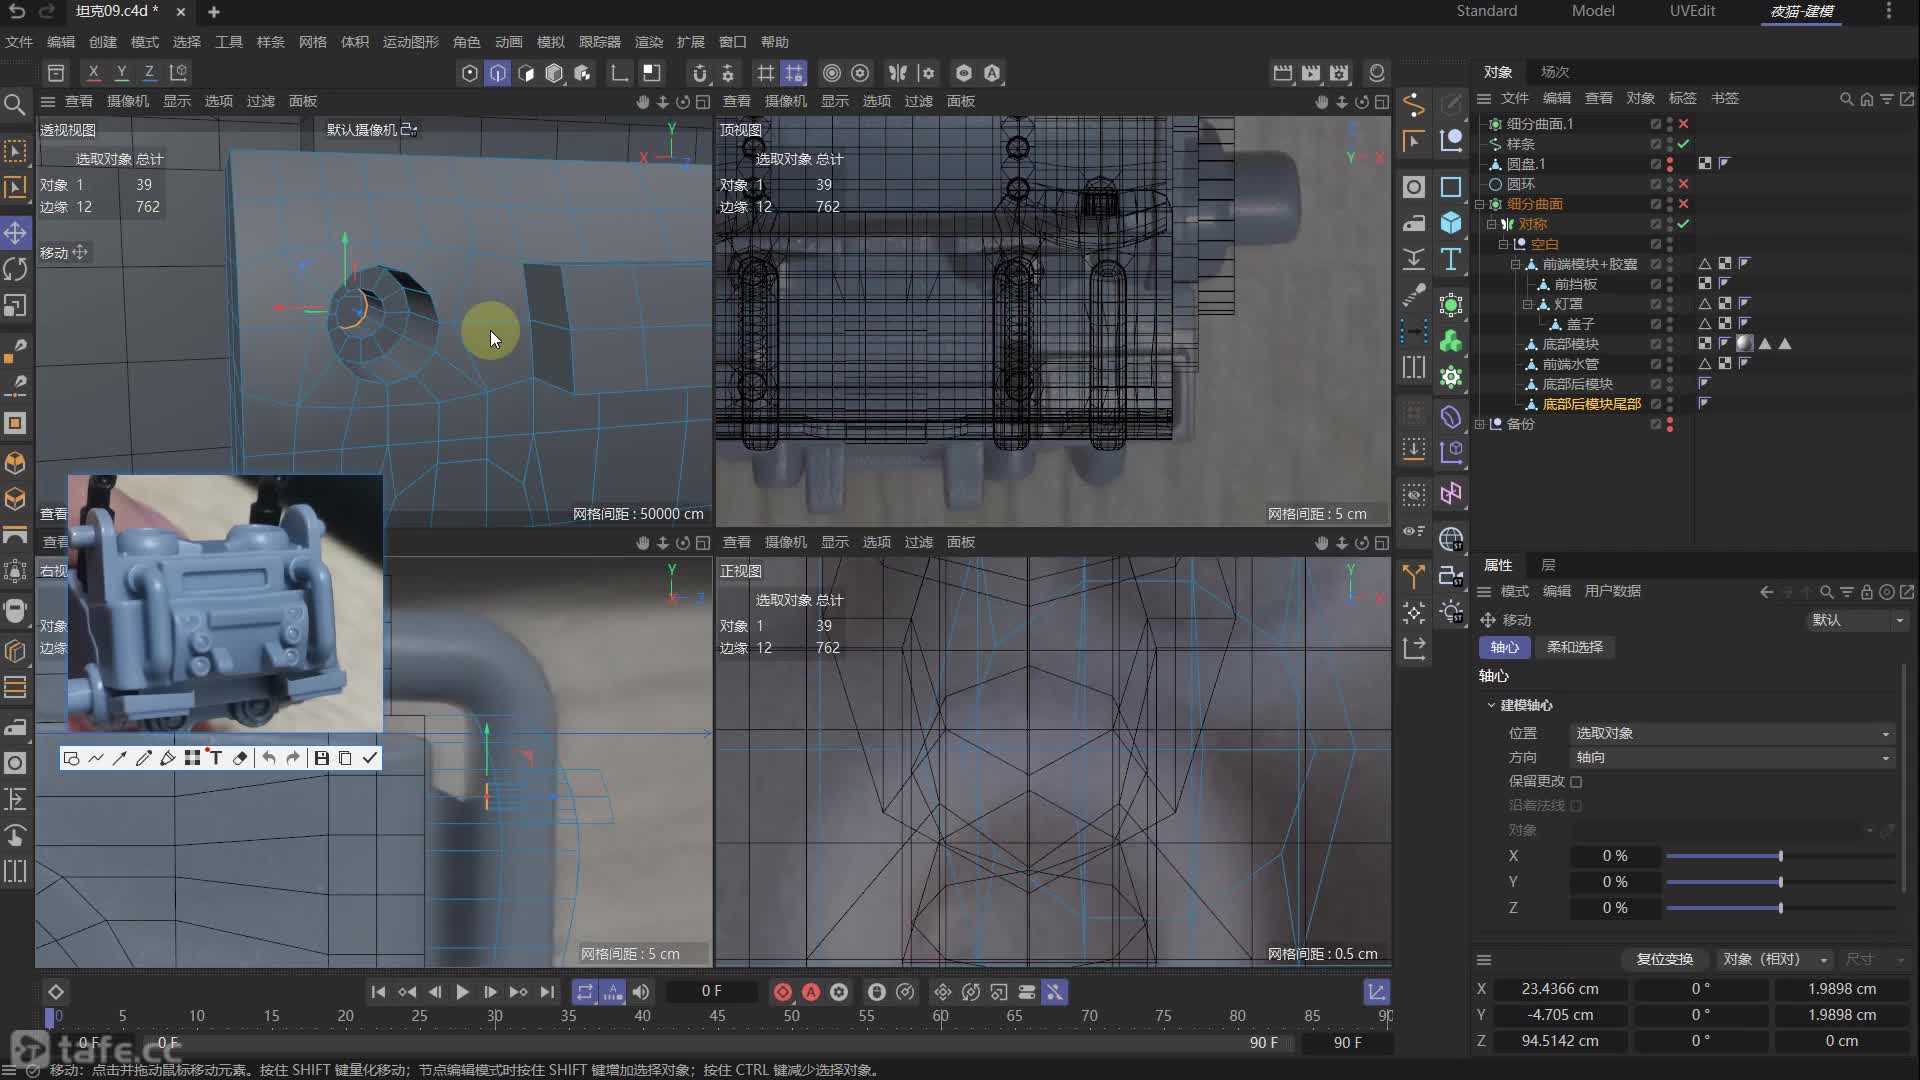Select pencil tool in annotation toolbar
Image resolution: width=1920 pixels, height=1080 pixels.
[143, 758]
